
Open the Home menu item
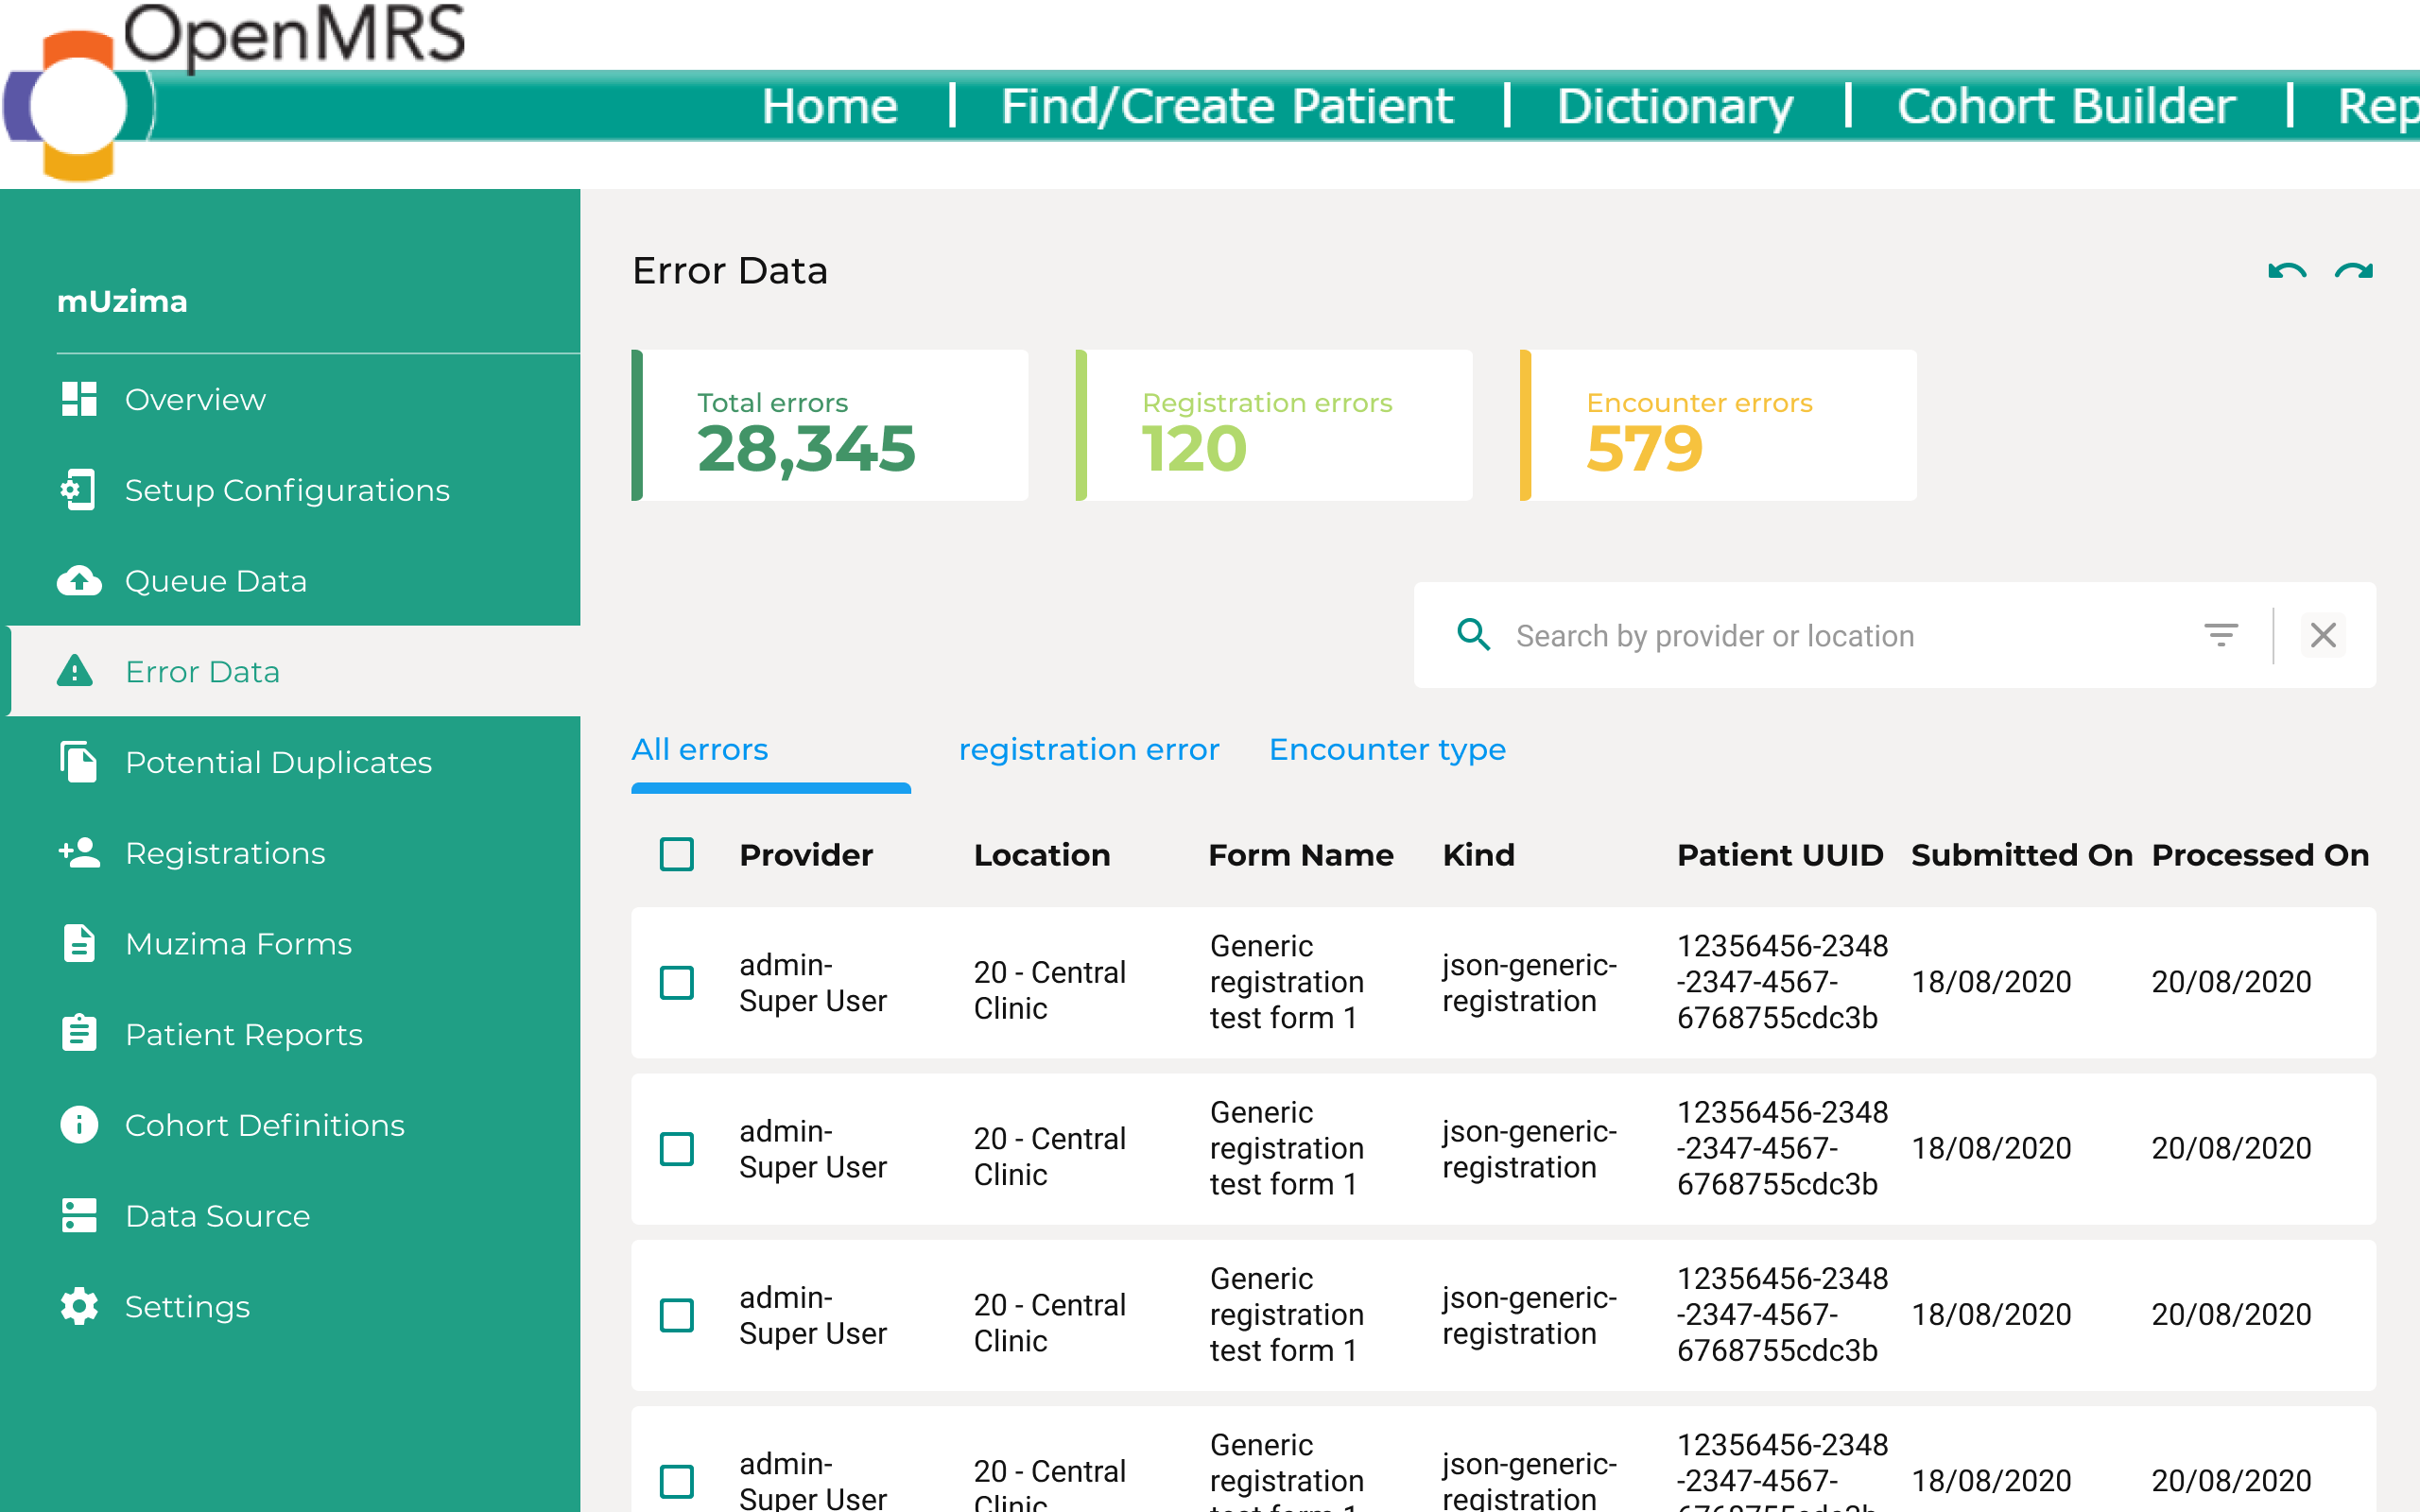(830, 106)
